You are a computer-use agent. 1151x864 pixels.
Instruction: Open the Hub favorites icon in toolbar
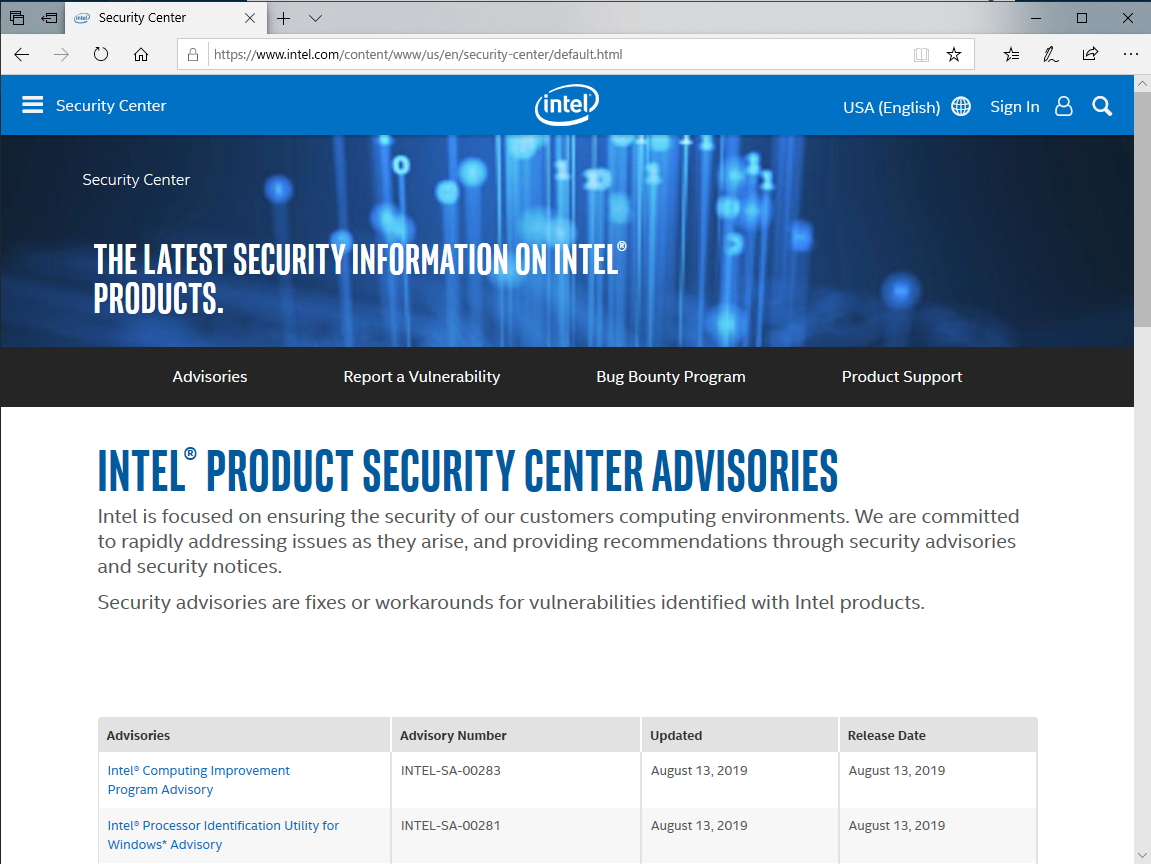(1010, 54)
